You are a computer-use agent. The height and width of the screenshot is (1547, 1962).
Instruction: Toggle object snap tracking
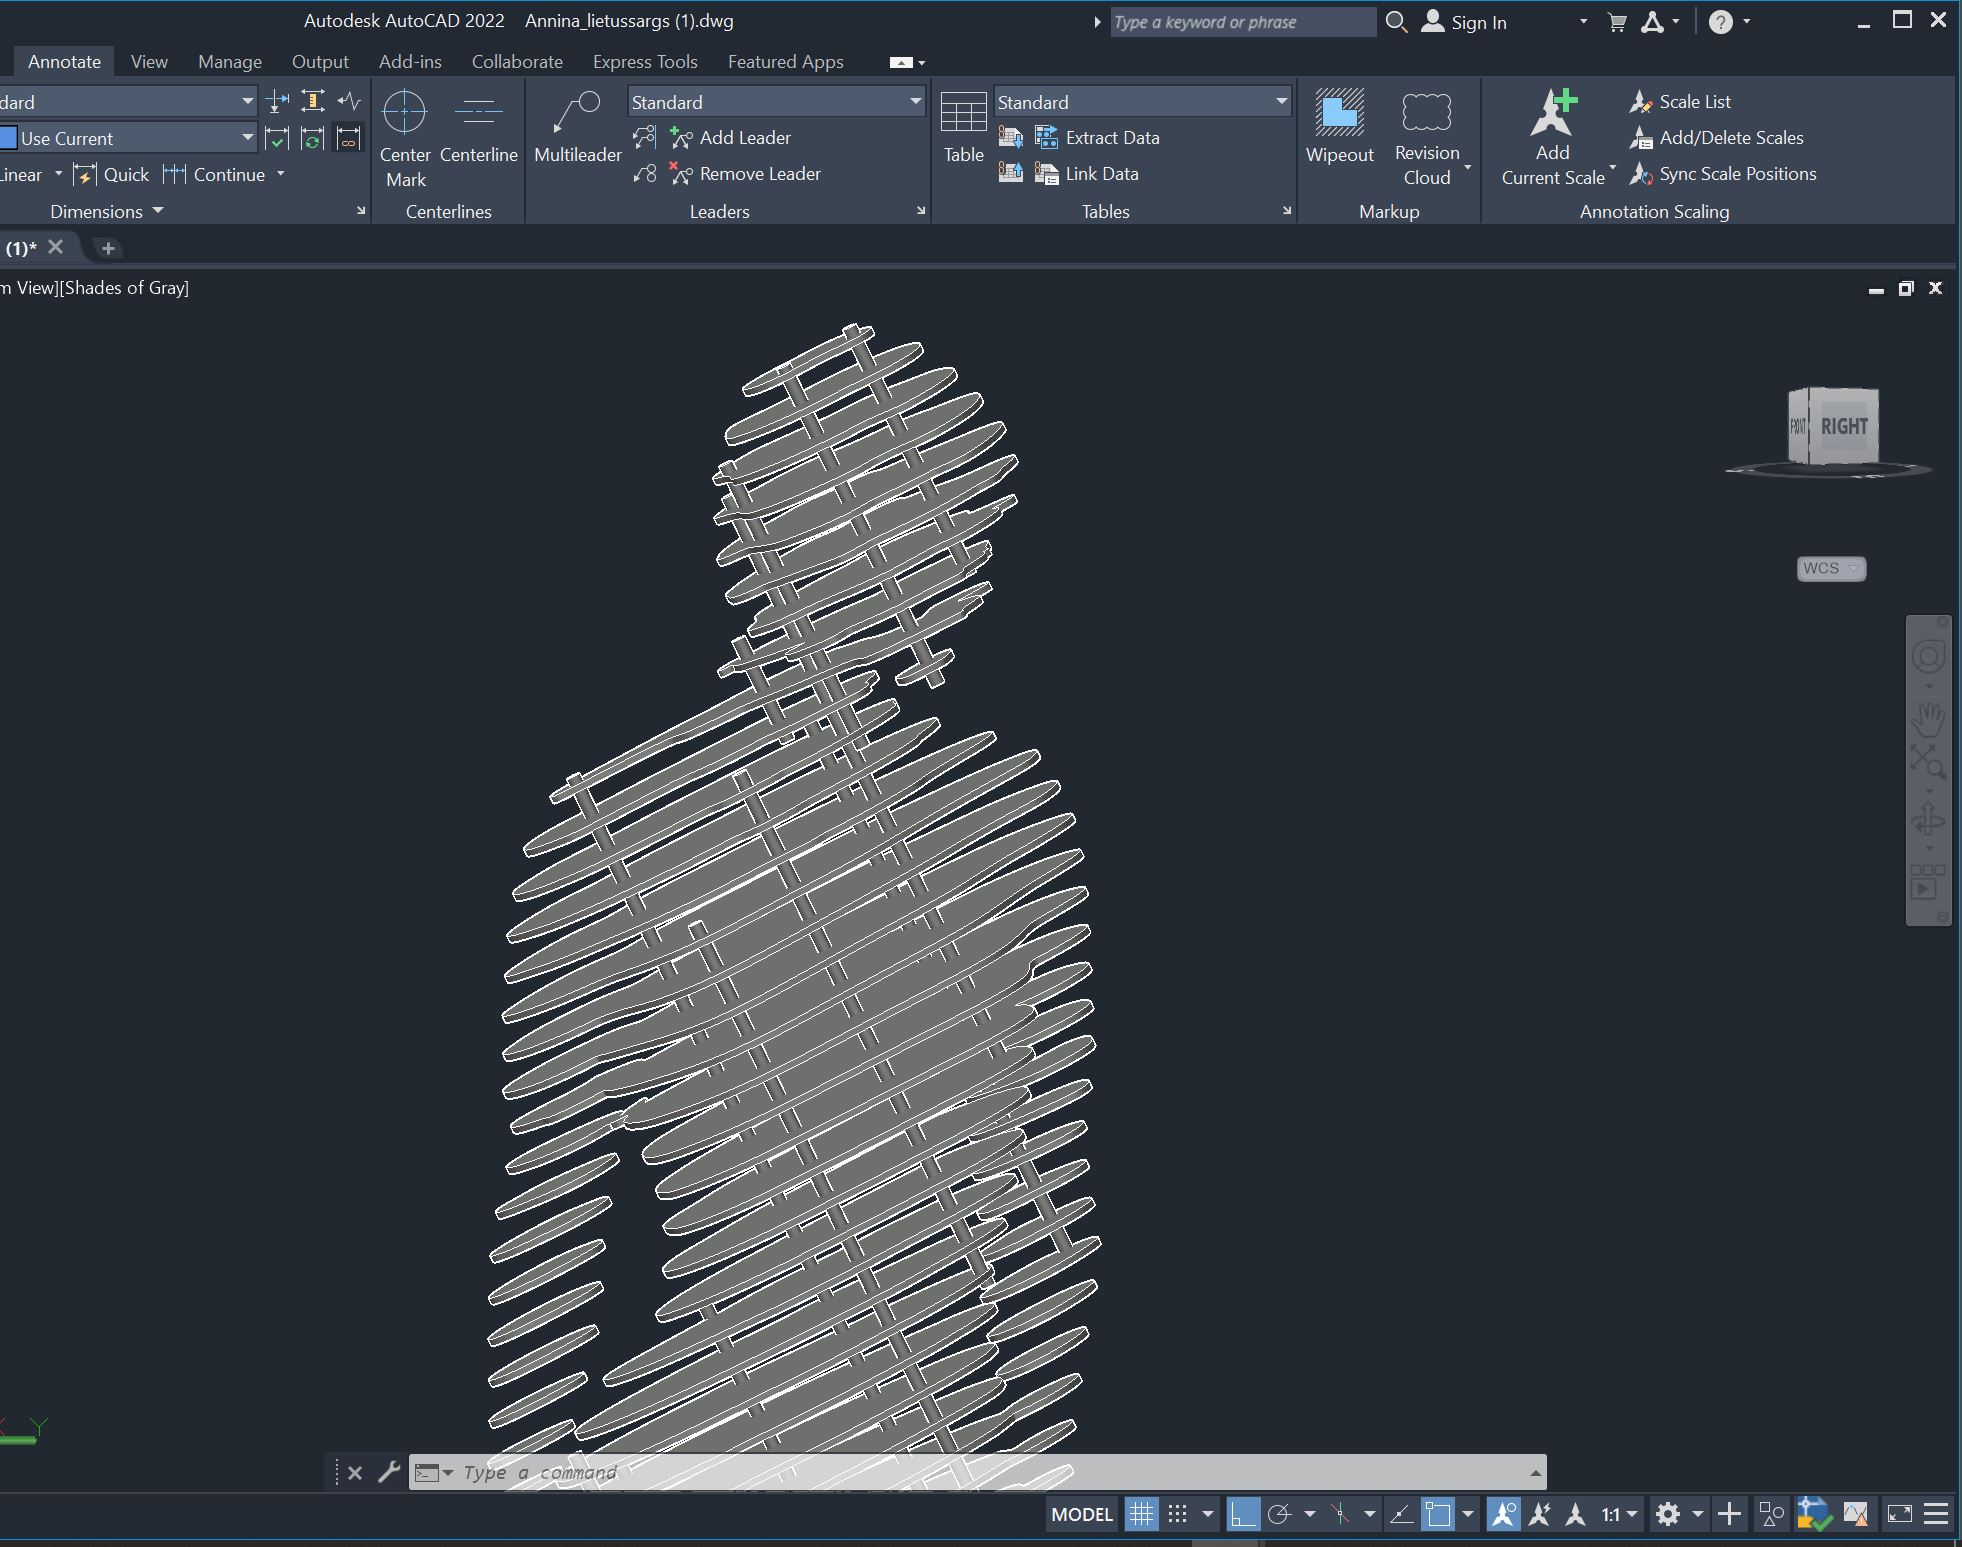coord(1401,1514)
